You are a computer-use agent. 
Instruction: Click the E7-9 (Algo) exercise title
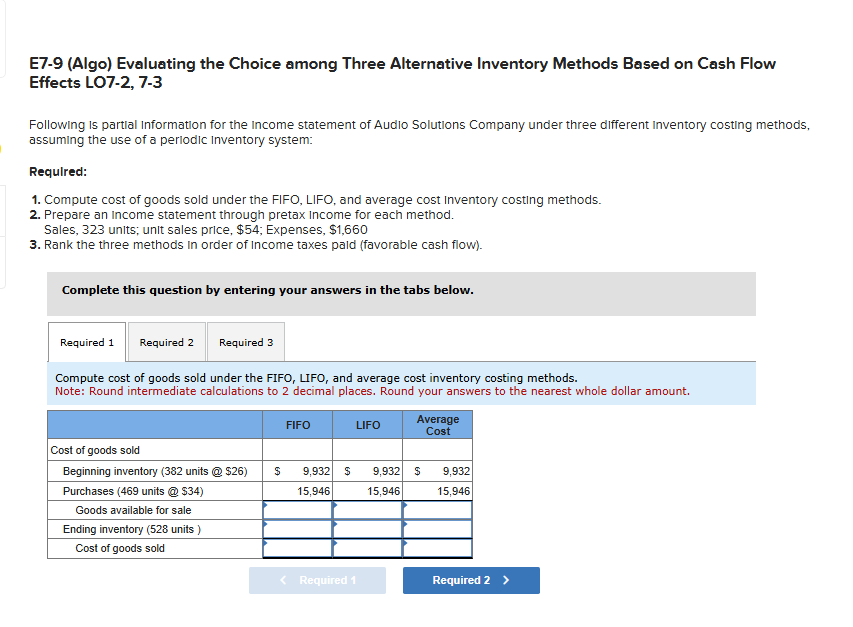tap(403, 73)
